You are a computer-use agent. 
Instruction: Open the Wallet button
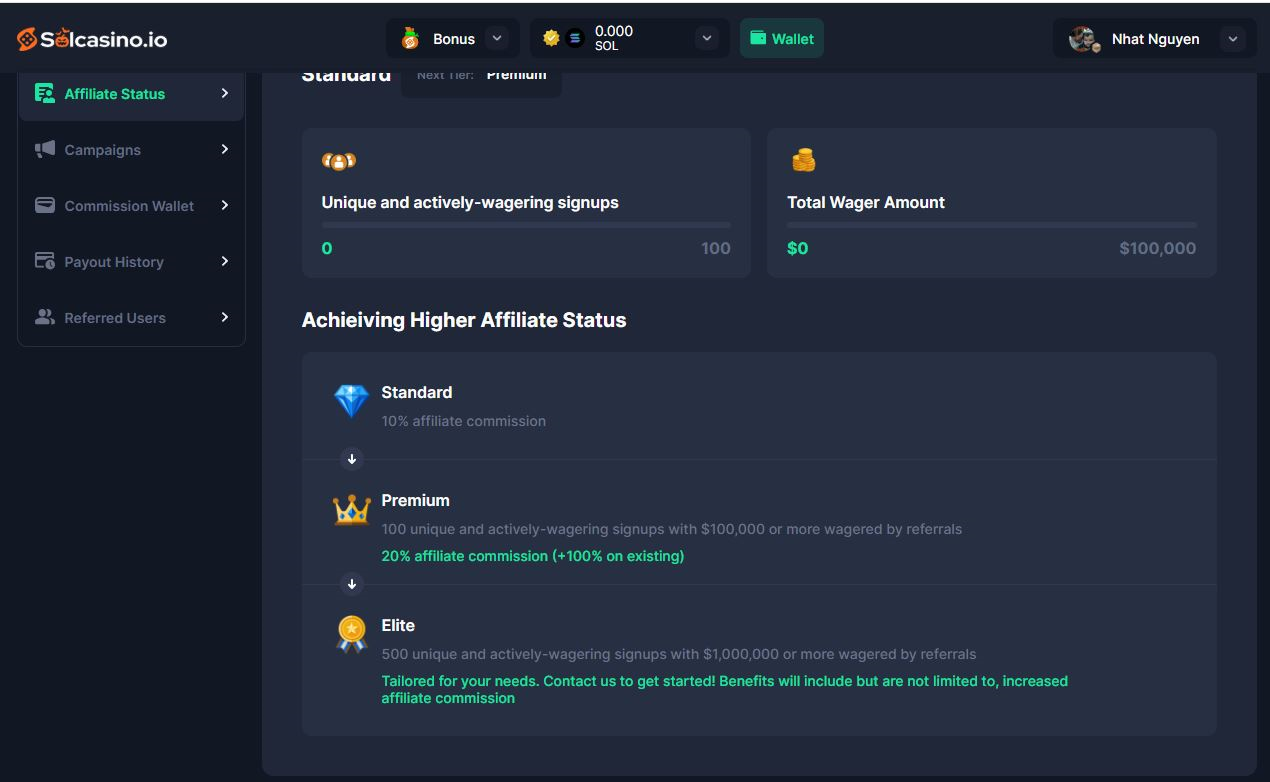click(782, 38)
